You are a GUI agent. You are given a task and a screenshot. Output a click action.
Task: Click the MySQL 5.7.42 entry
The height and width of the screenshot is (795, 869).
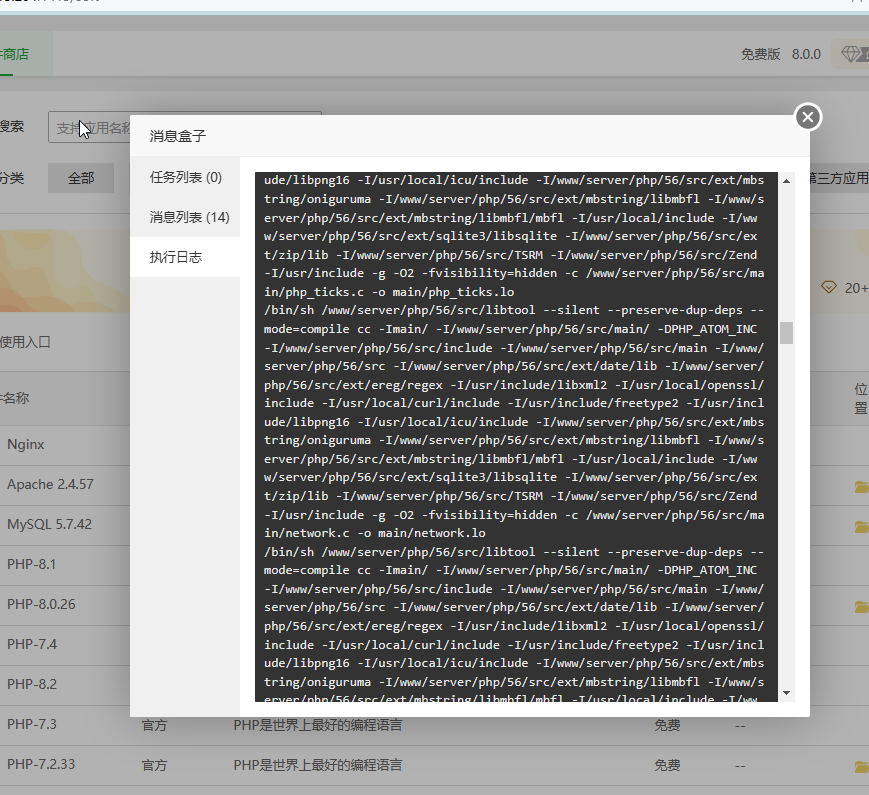click(x=49, y=524)
